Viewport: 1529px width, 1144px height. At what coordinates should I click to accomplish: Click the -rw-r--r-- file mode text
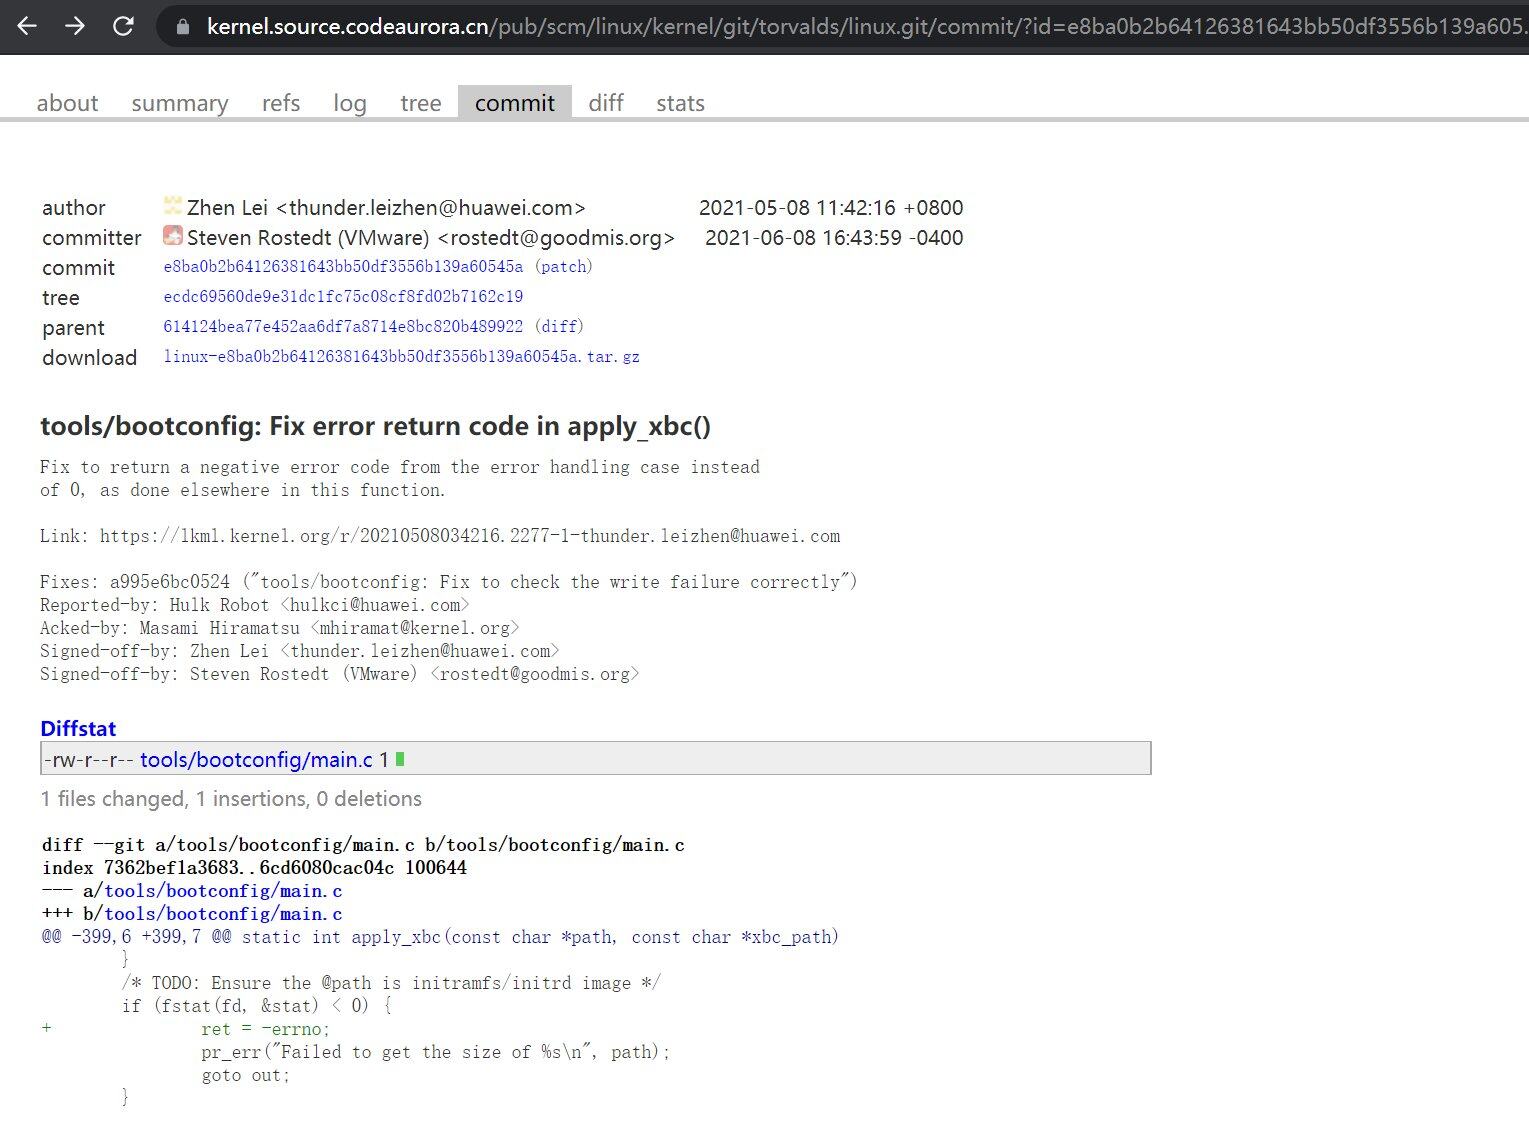(89, 760)
